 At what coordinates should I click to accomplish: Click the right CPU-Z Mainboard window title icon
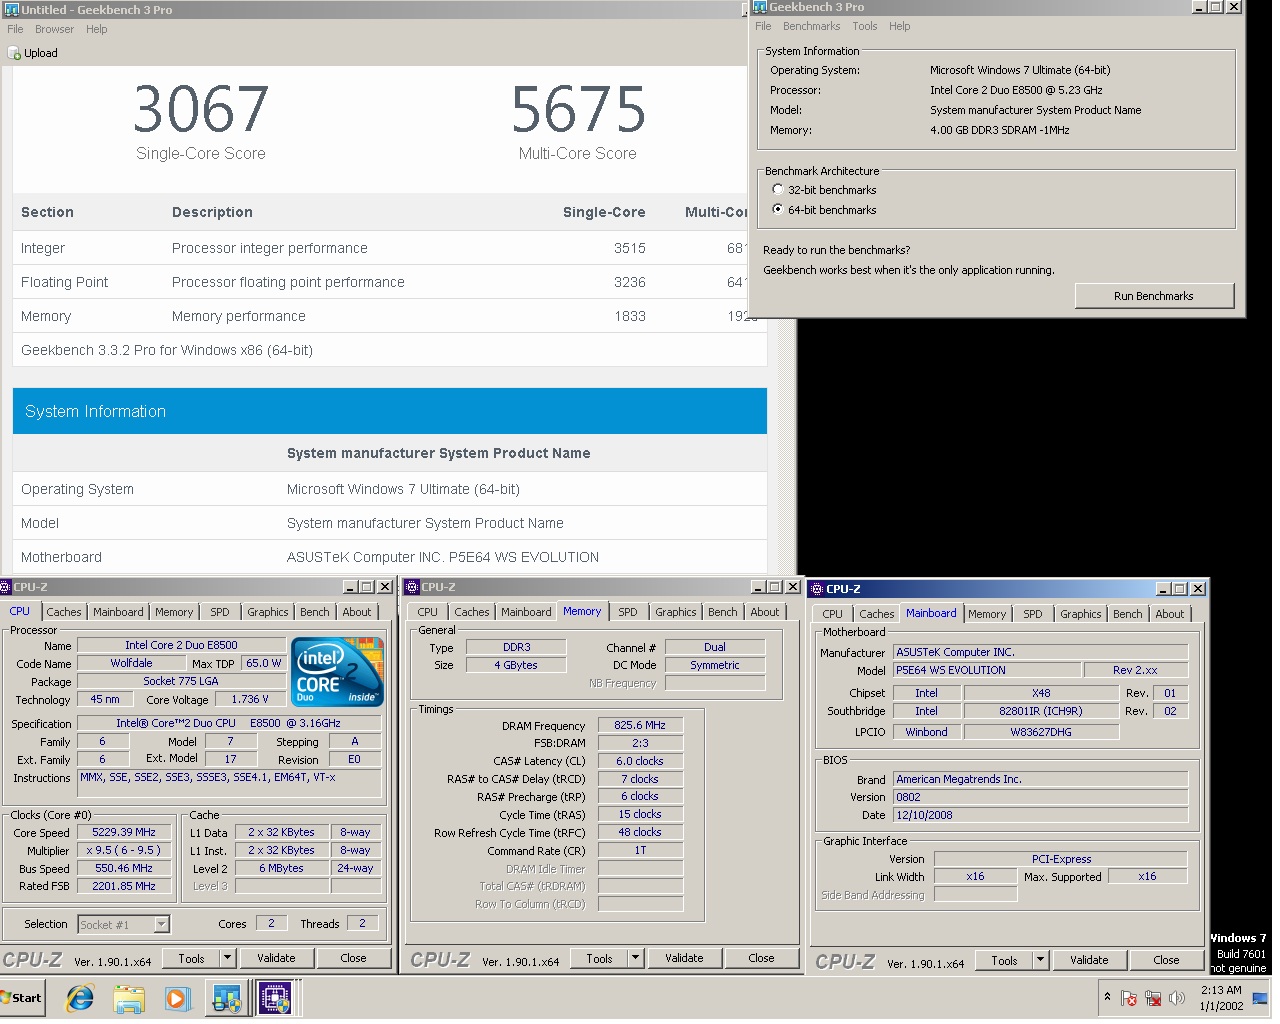(816, 589)
